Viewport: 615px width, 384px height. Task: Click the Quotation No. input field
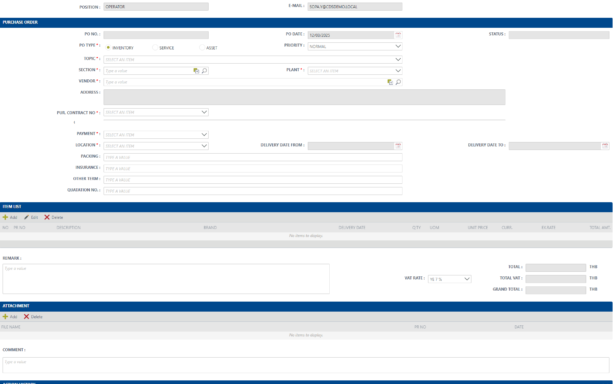[x=253, y=191]
